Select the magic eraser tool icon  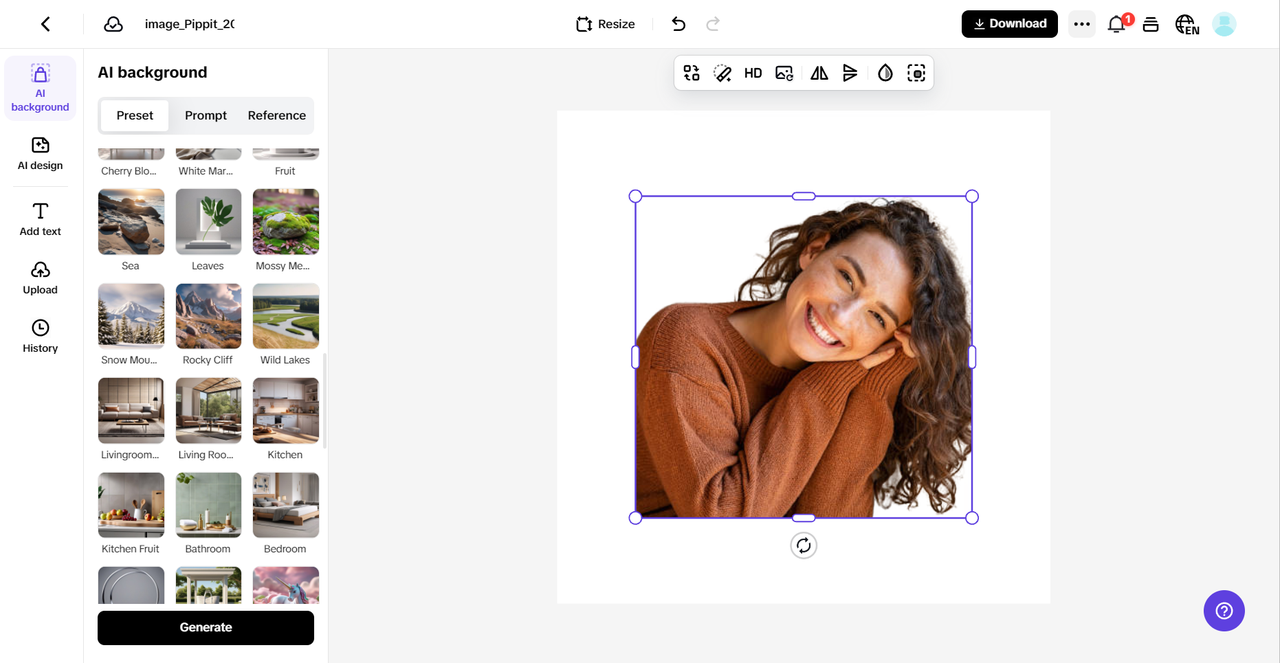[x=722, y=73]
